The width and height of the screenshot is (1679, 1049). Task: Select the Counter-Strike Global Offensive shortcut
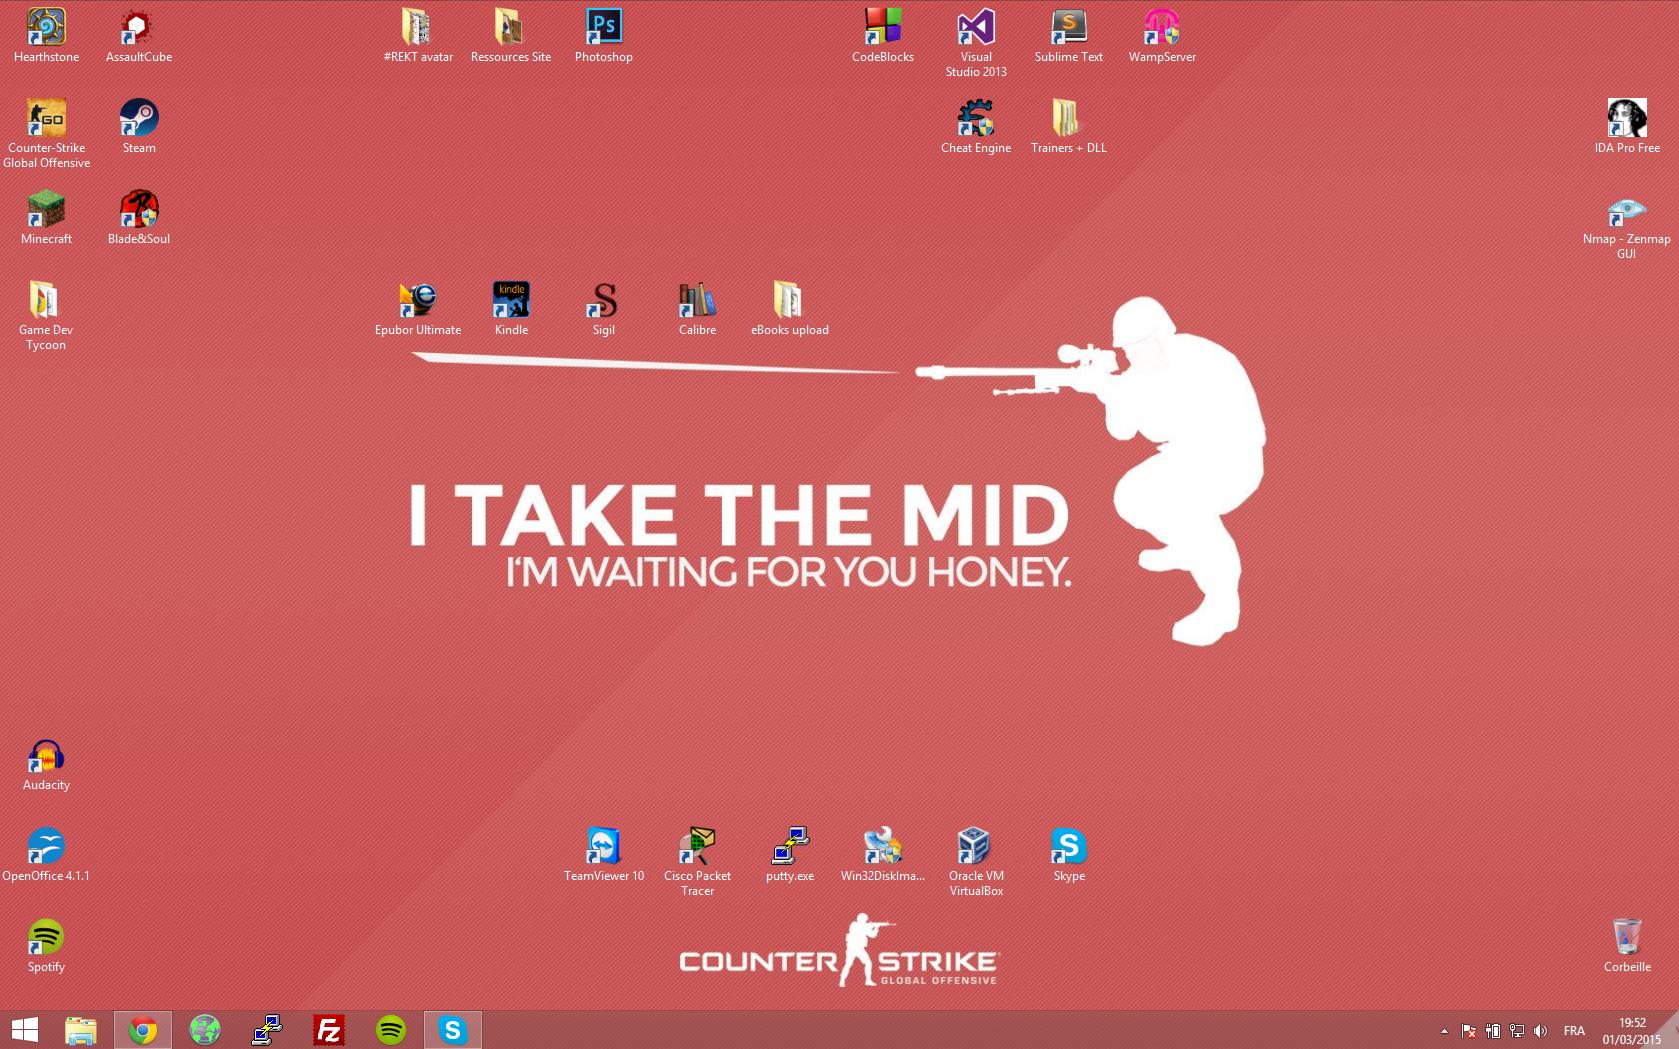(46, 134)
